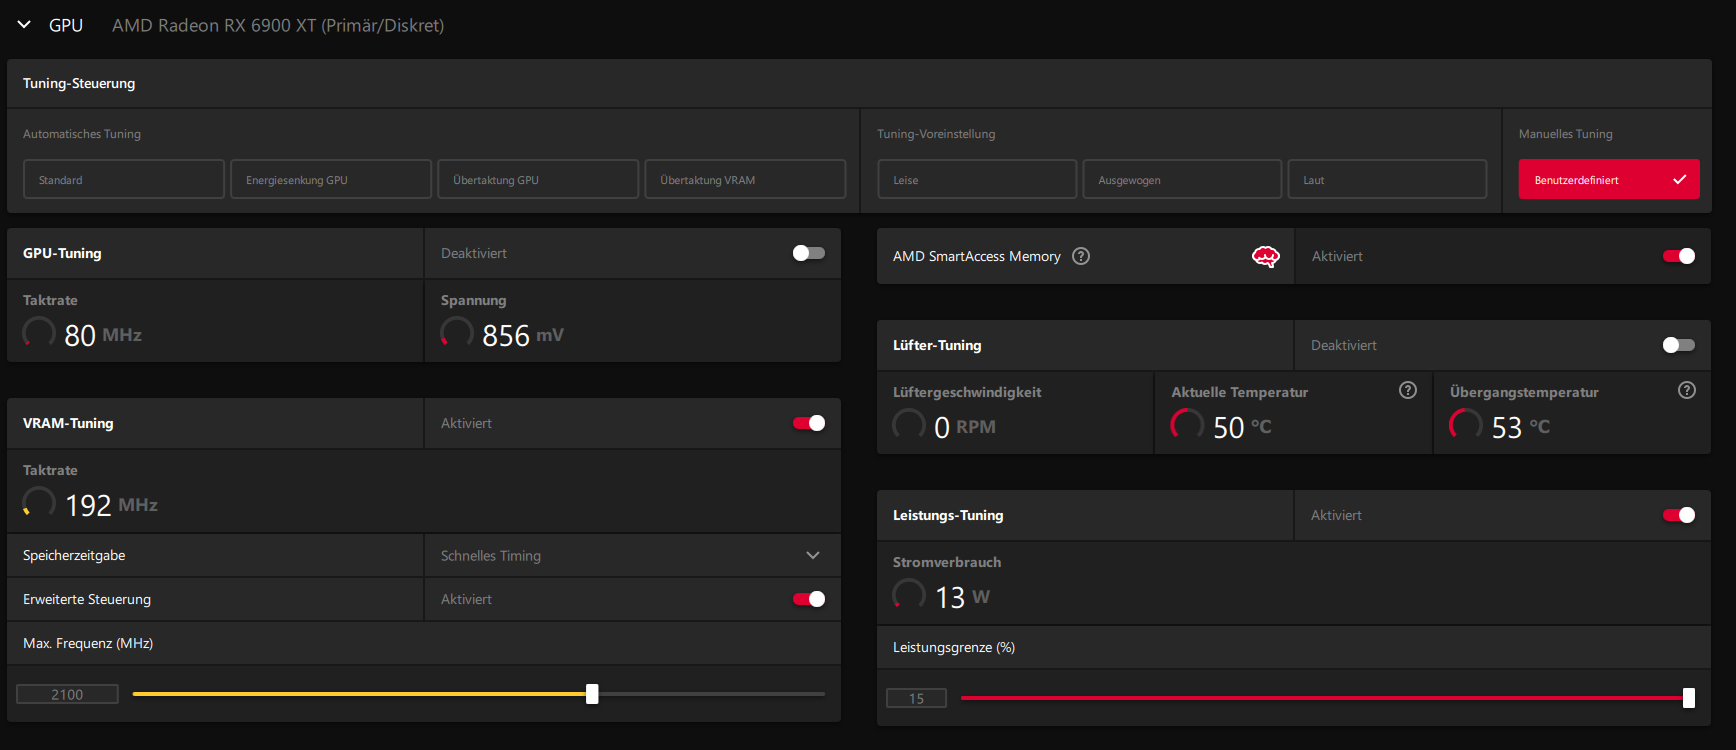Click the Spannung 856 mV gauge icon
The height and width of the screenshot is (750, 1736).
coord(457,332)
